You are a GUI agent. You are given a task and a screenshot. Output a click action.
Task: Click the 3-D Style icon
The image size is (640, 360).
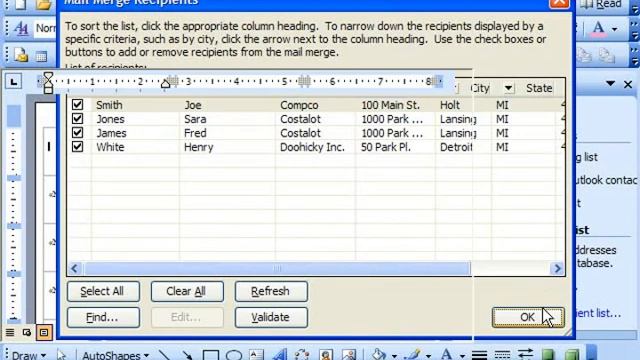(x=572, y=355)
